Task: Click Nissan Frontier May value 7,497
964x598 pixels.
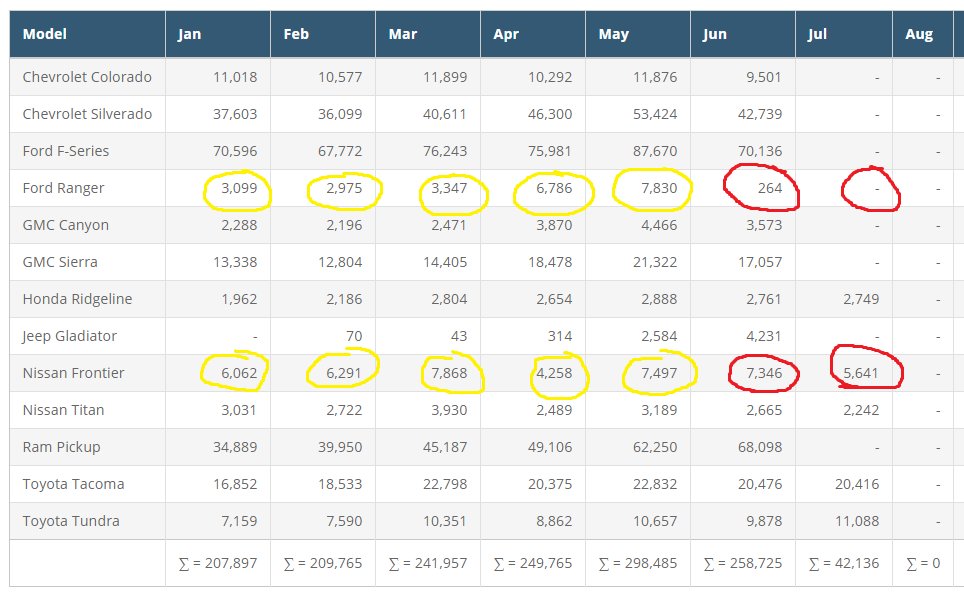Action: tap(659, 373)
